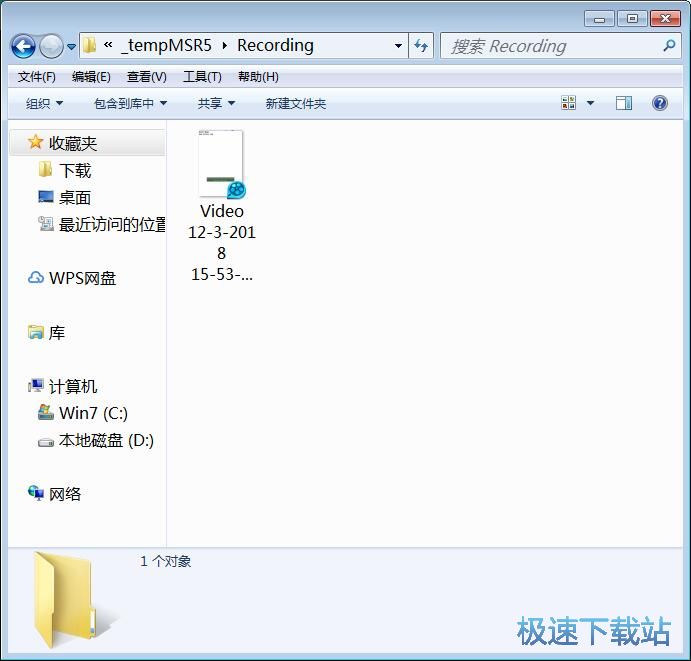This screenshot has width=691, height=661.
Task: Open the 包含到库中 dropdown
Action: pyautogui.click(x=130, y=104)
